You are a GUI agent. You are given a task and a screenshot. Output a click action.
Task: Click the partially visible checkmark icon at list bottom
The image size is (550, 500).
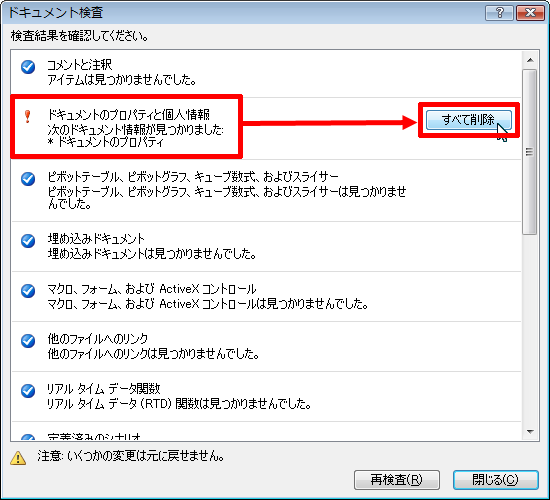pos(28,438)
